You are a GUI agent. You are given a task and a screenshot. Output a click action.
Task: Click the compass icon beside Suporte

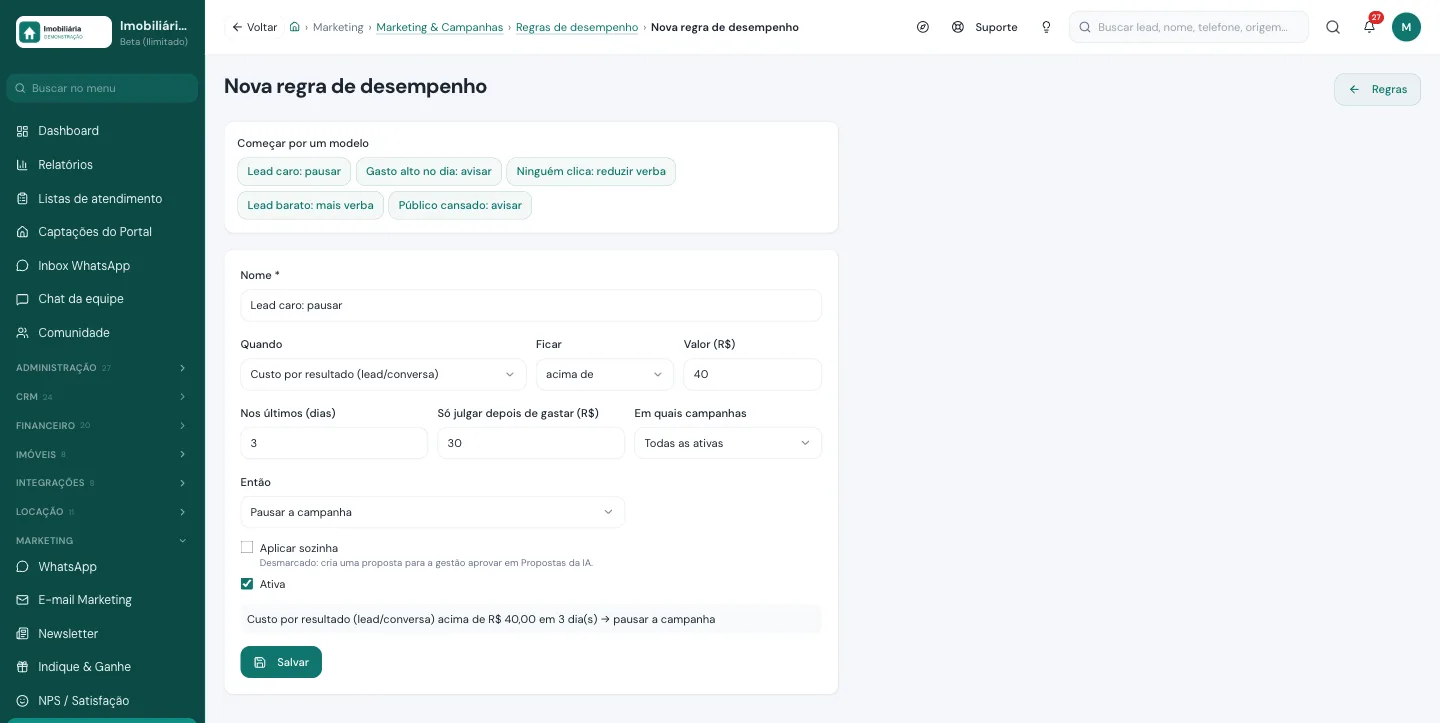point(923,27)
